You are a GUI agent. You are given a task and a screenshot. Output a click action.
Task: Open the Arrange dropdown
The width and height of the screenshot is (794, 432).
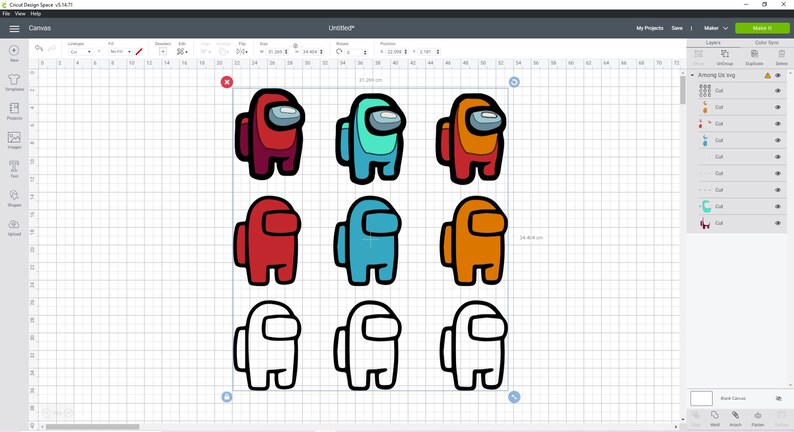[223, 52]
